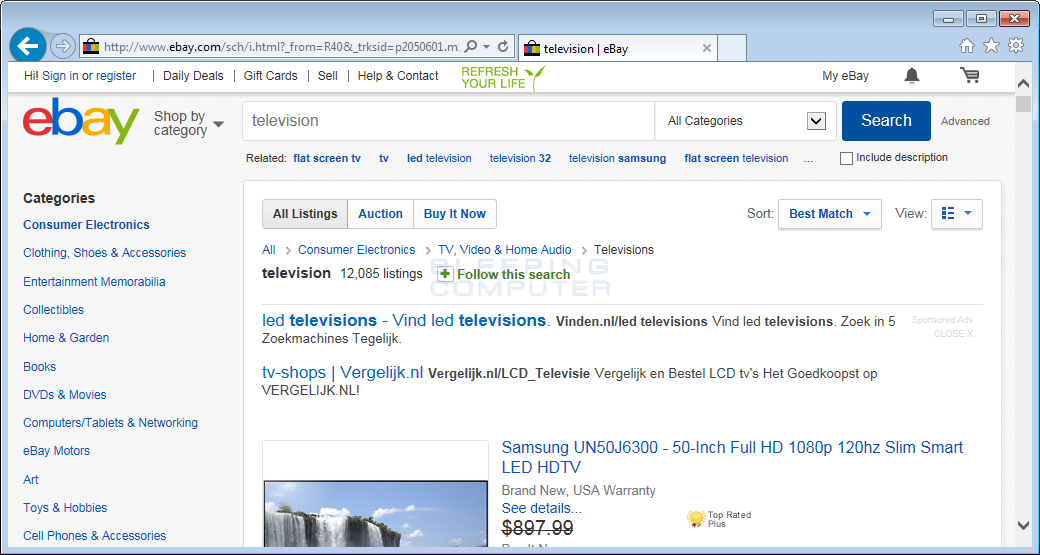Open the View layout dropdown
This screenshot has width=1040, height=555.
[956, 214]
